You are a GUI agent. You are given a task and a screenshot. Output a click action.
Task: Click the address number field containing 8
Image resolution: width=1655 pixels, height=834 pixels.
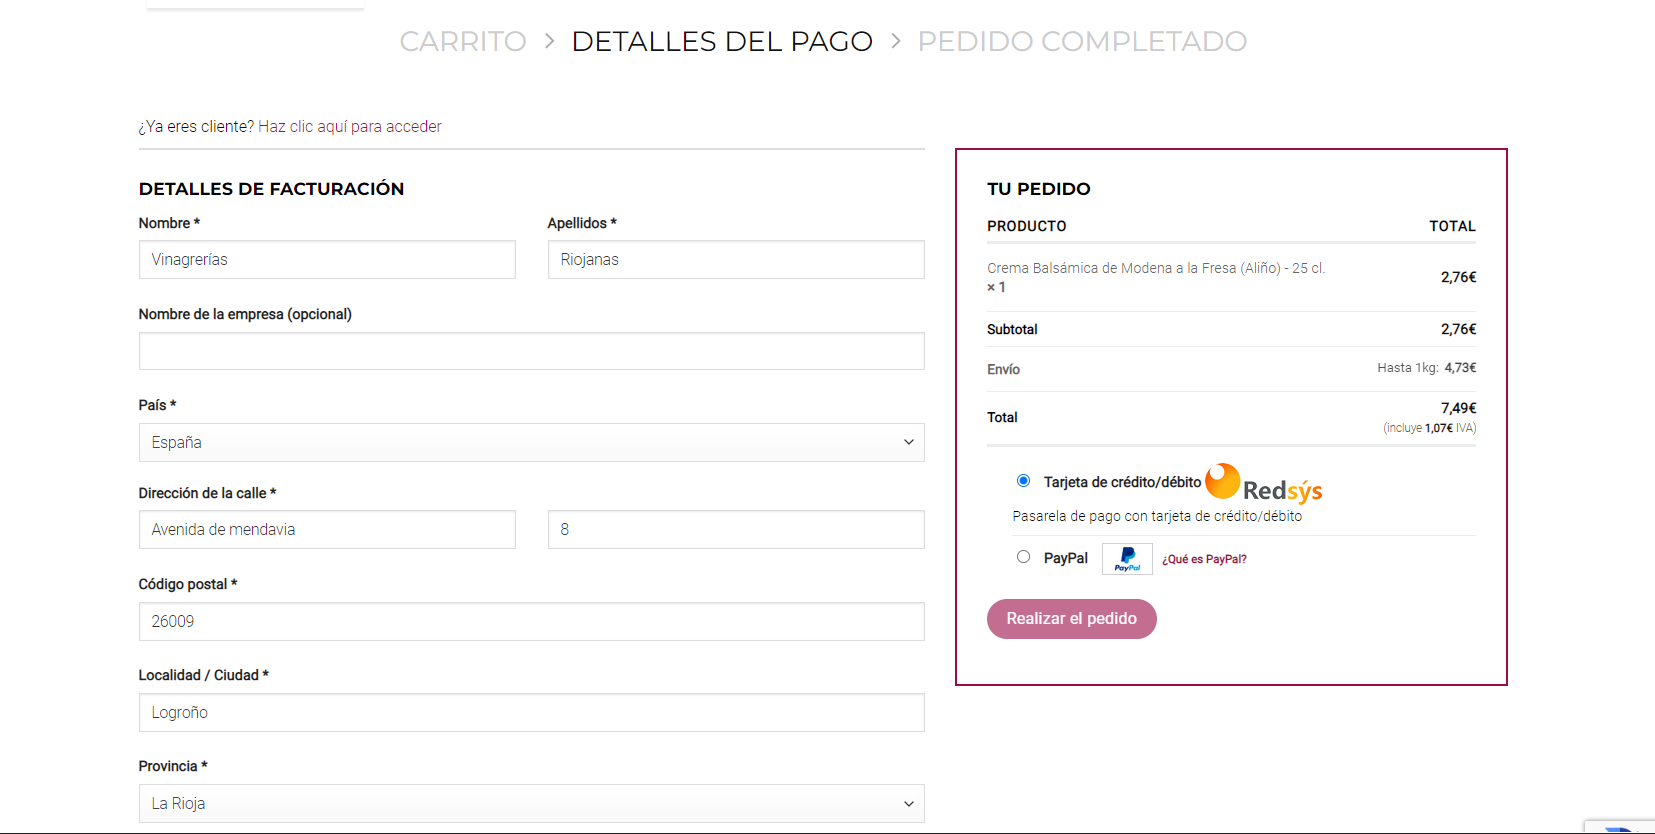point(735,530)
